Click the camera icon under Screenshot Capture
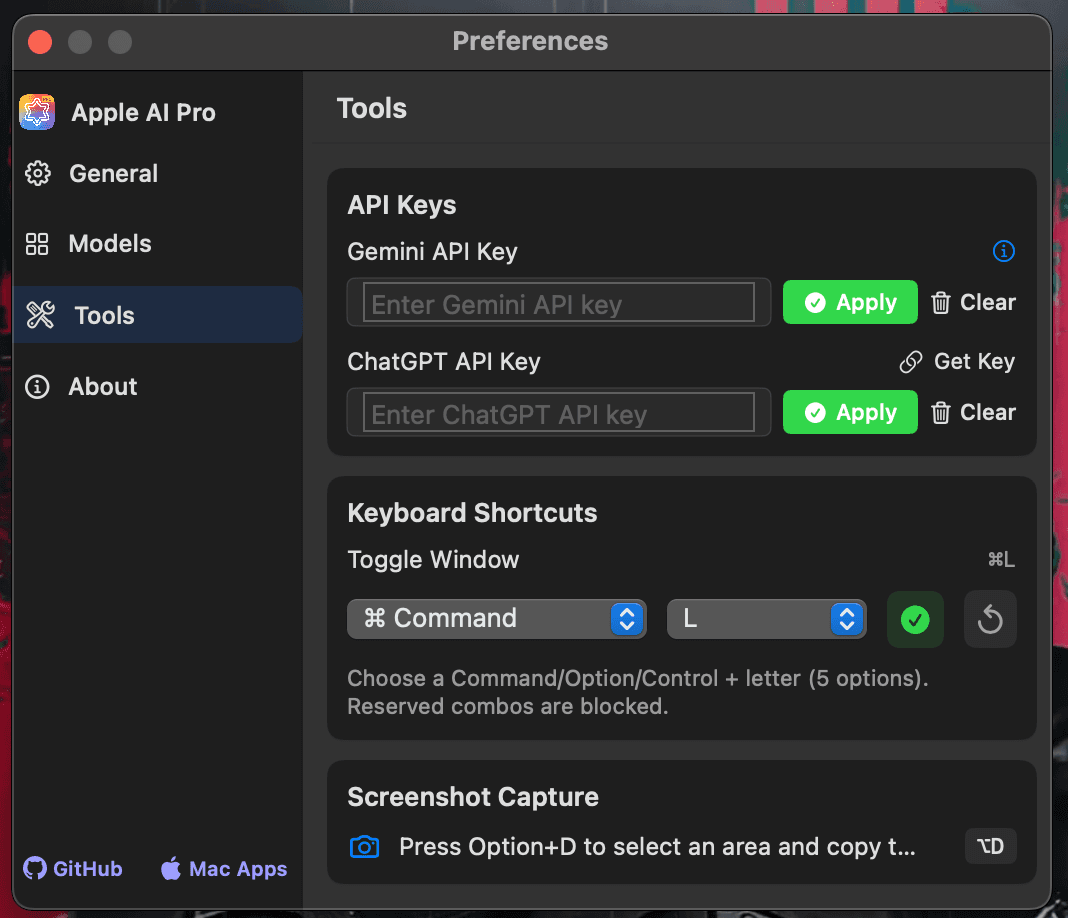 click(x=364, y=846)
